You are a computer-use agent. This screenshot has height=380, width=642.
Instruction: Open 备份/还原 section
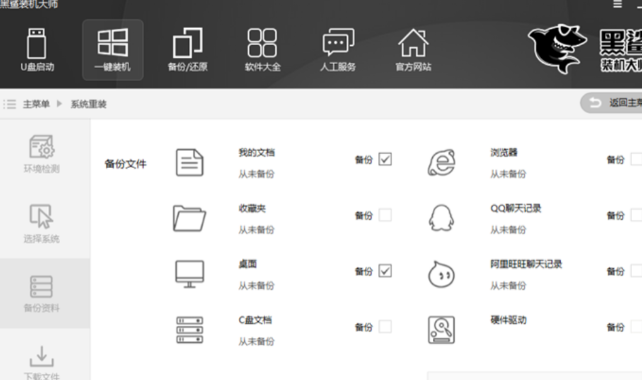tap(188, 50)
